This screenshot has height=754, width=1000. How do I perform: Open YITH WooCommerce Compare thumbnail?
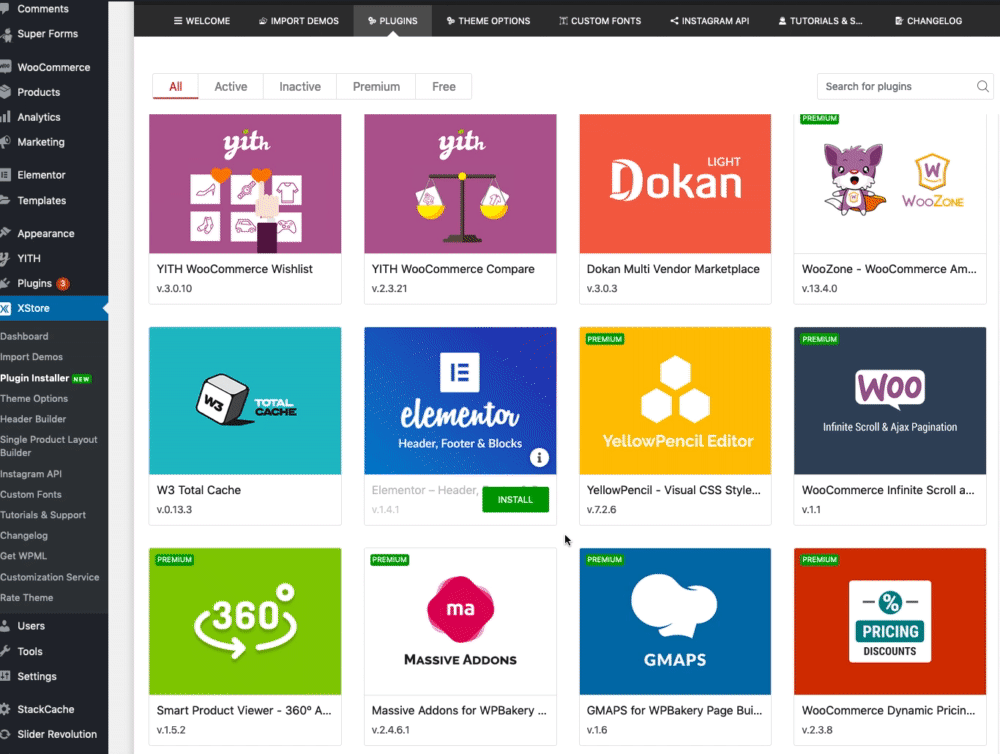(x=460, y=184)
